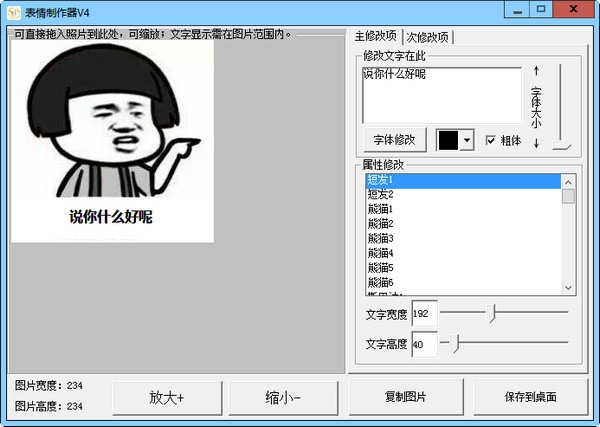600x427 pixels.
Task: Select 短发1 in the template list
Action: click(x=463, y=180)
